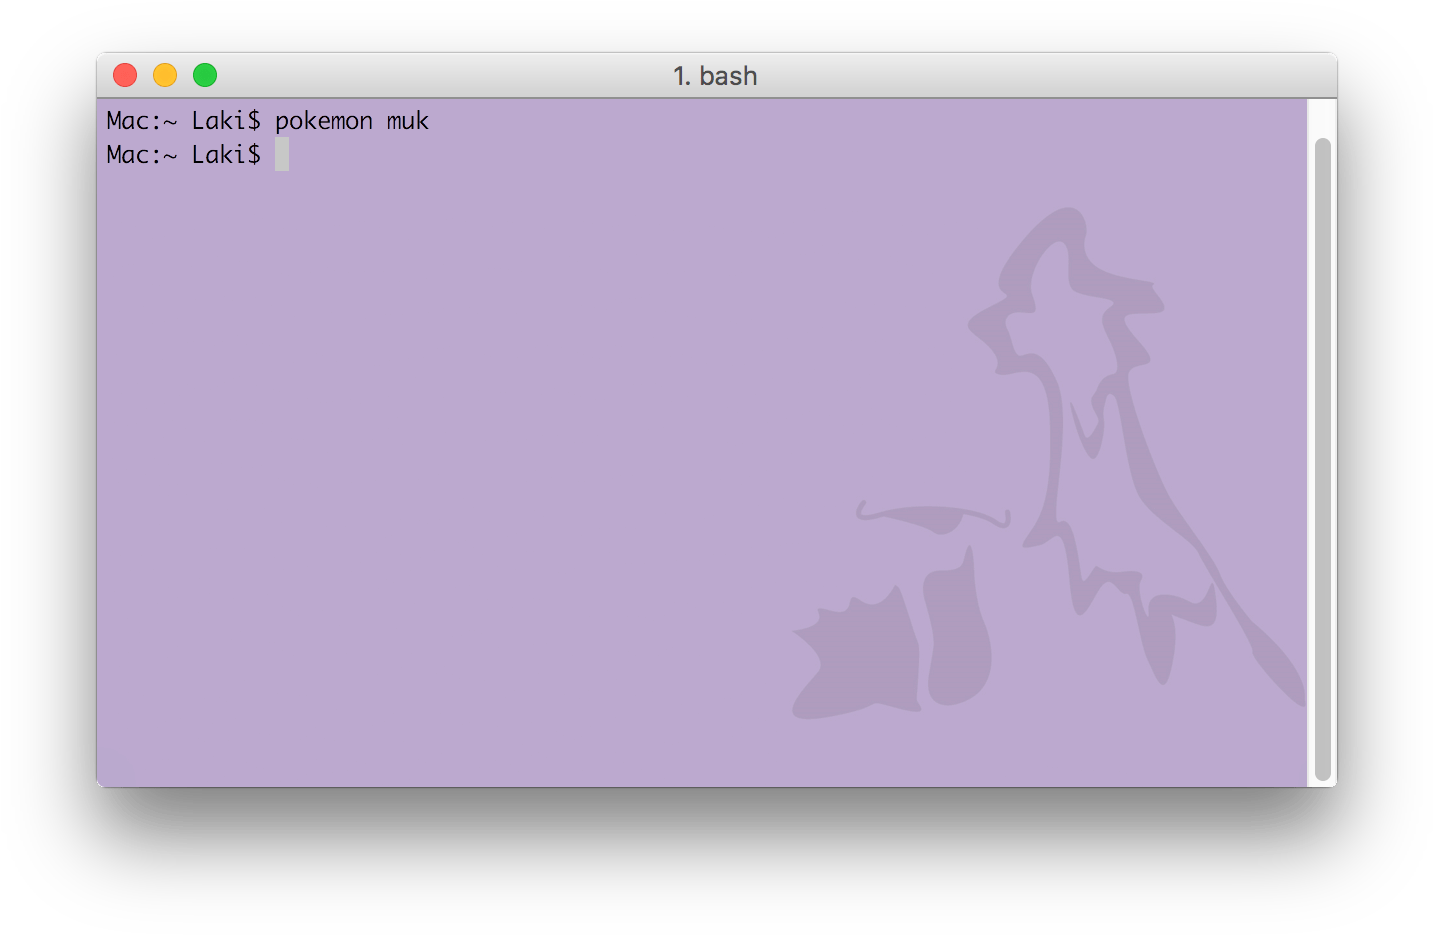Click Muk's spiky hand at bottom left
The image size is (1433, 935).
point(858,660)
